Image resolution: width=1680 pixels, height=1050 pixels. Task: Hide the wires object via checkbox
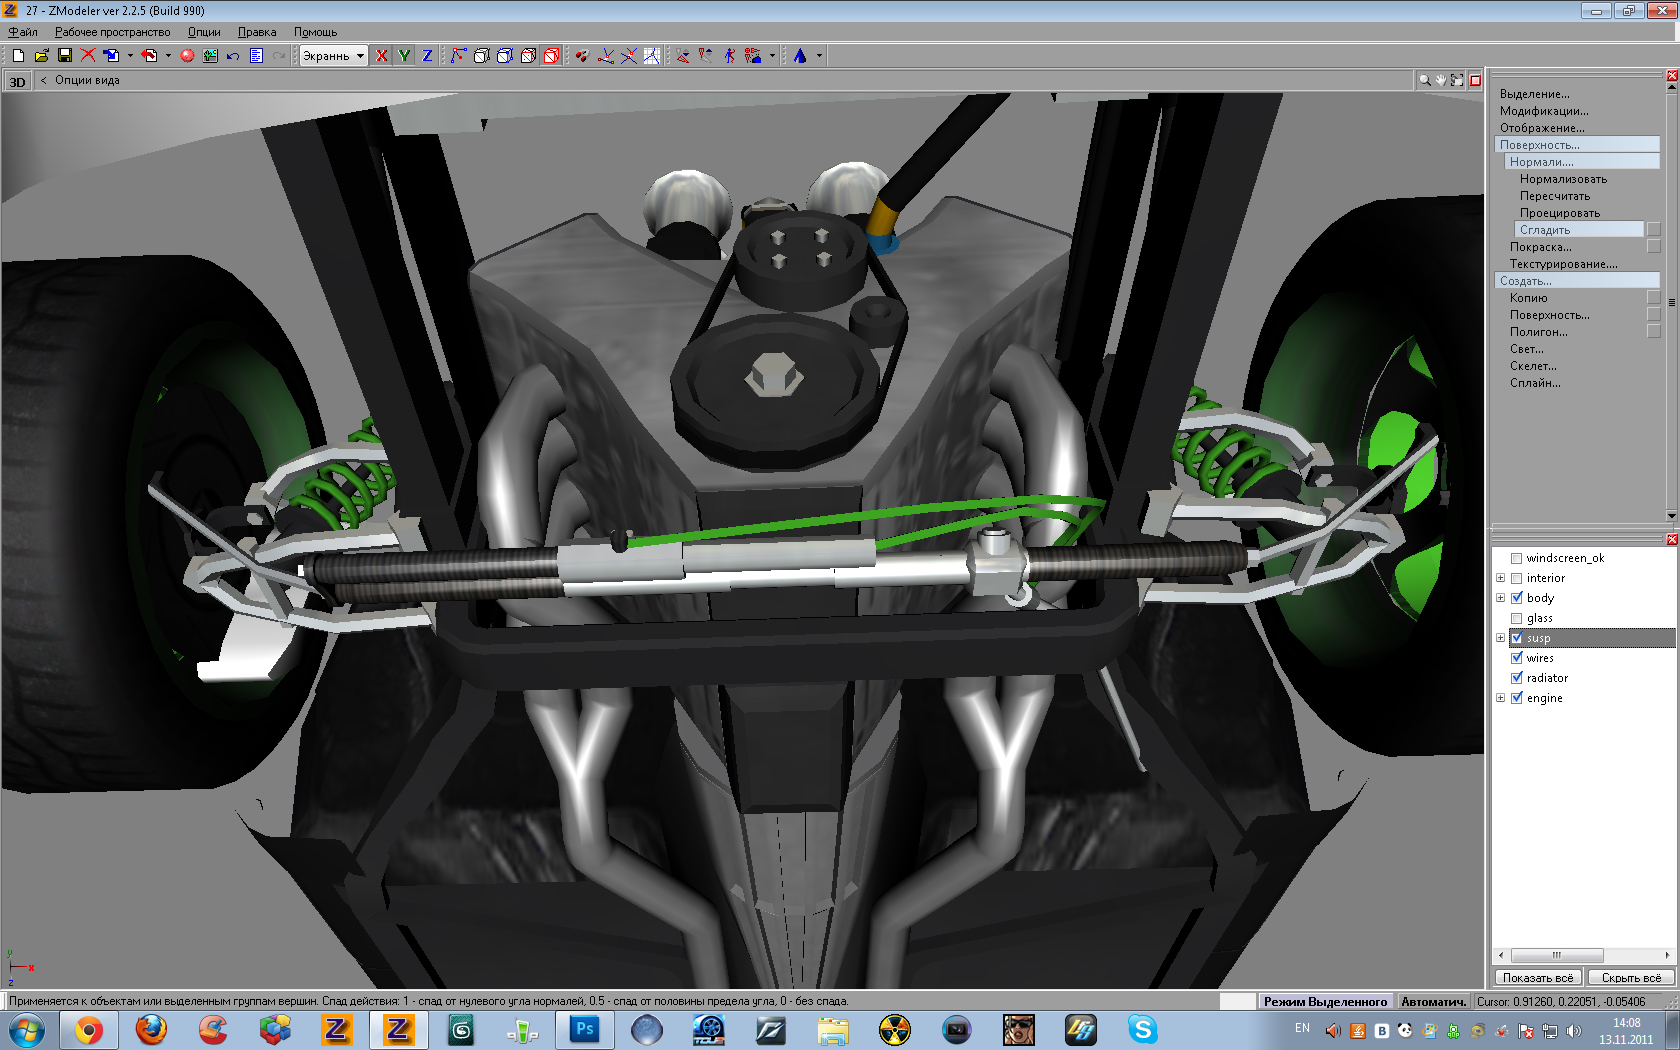pos(1517,658)
